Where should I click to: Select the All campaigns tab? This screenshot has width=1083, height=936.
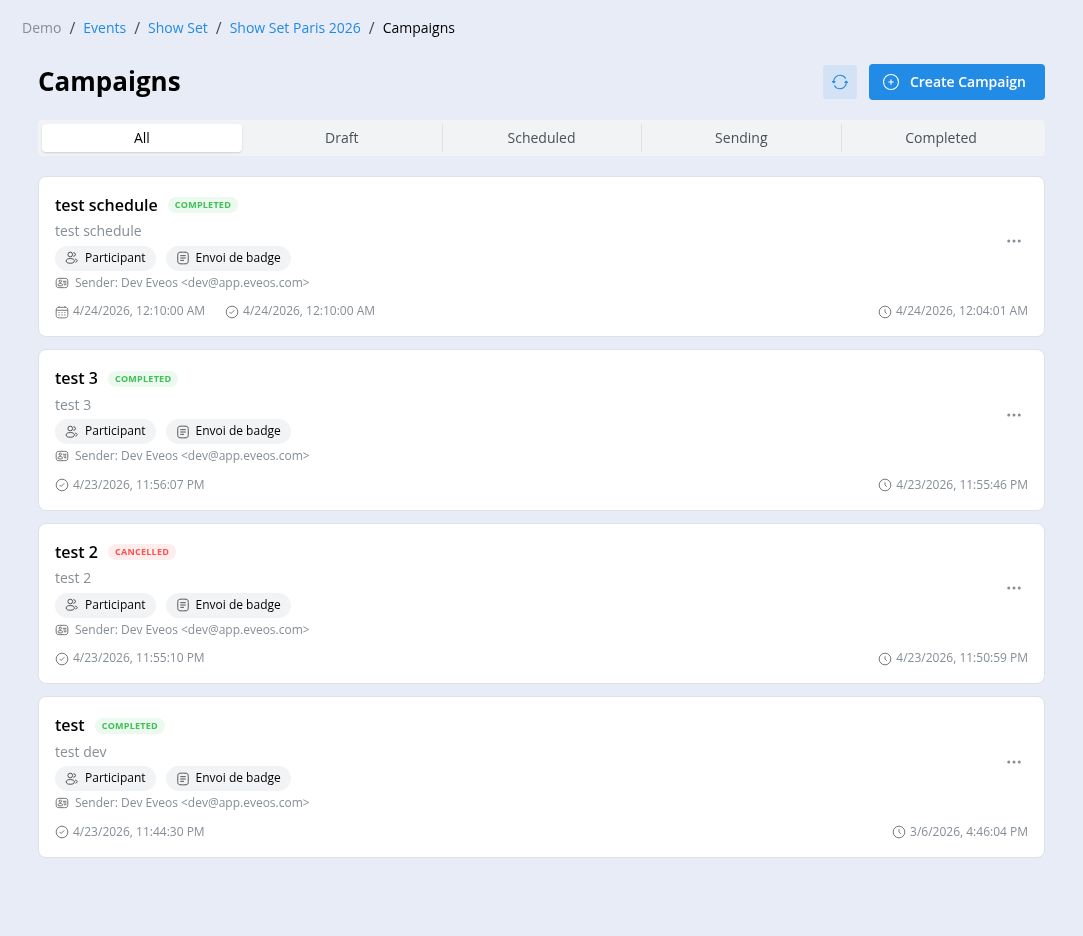tap(142, 138)
